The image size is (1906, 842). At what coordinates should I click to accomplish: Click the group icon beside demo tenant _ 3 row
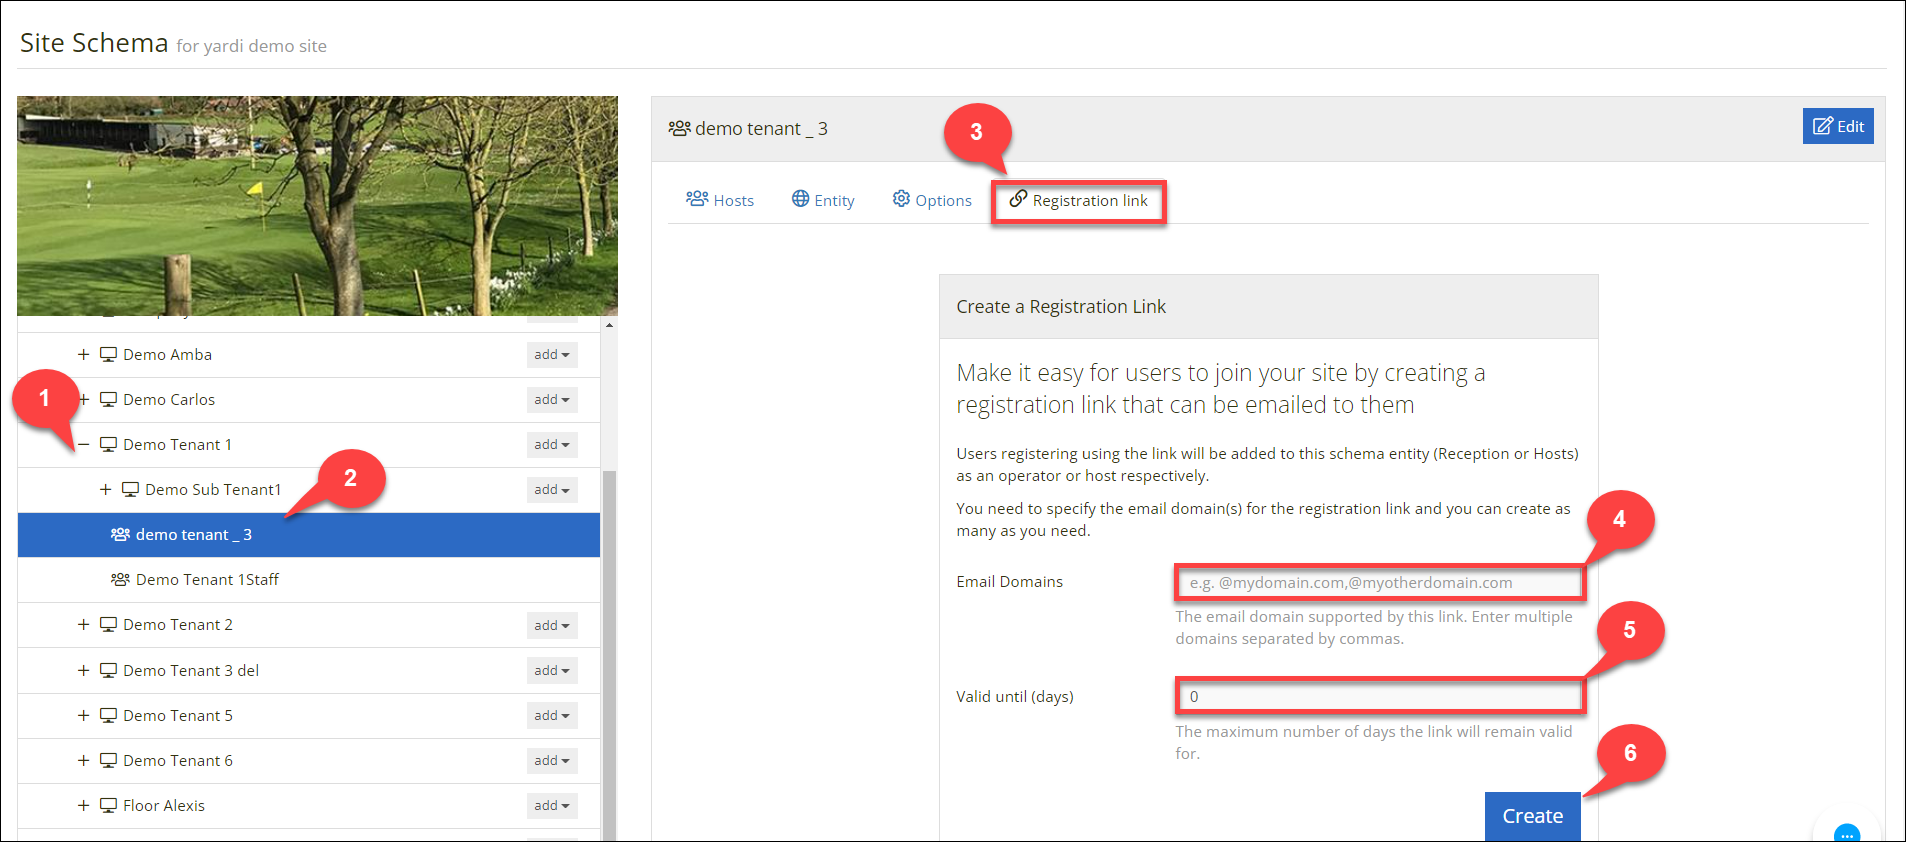(x=120, y=534)
